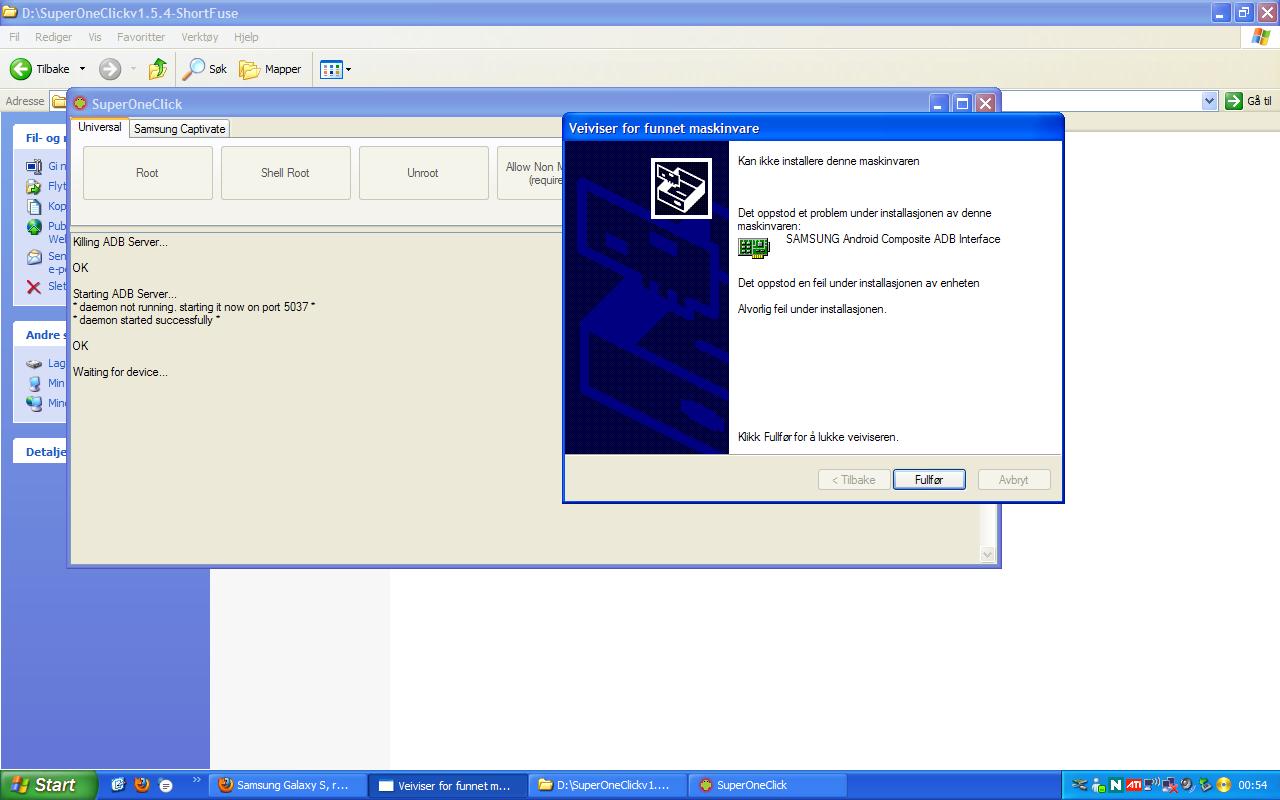Open the Fil menu in Explorer
This screenshot has height=800, width=1280.
15,37
